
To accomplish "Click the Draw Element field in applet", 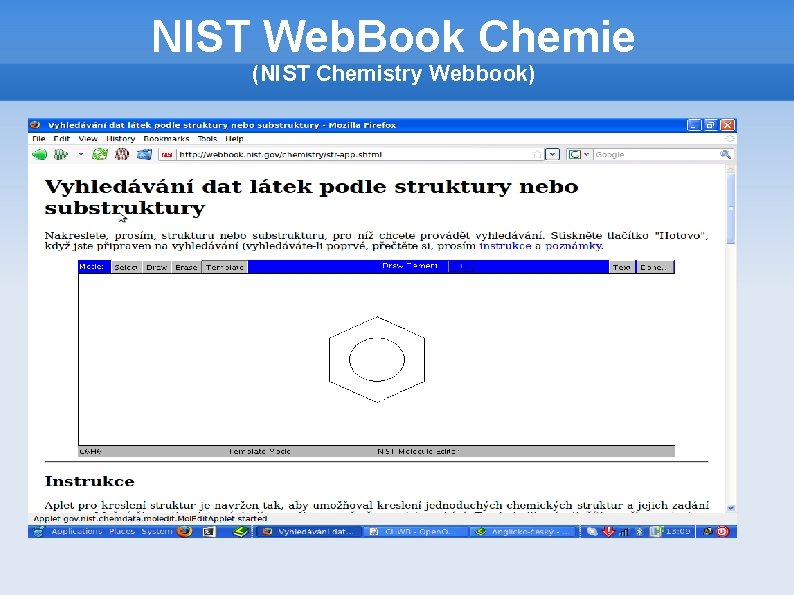I will 461,266.
